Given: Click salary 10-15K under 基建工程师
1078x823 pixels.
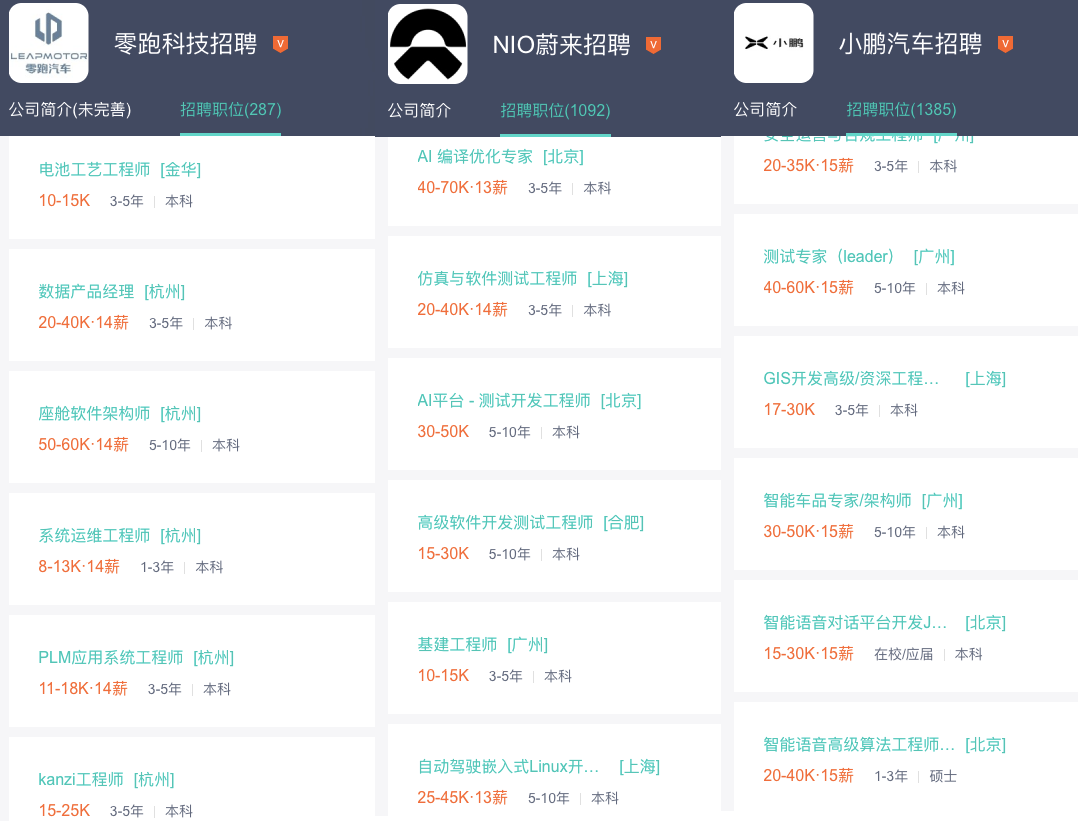Looking at the screenshot, I should coord(443,676).
